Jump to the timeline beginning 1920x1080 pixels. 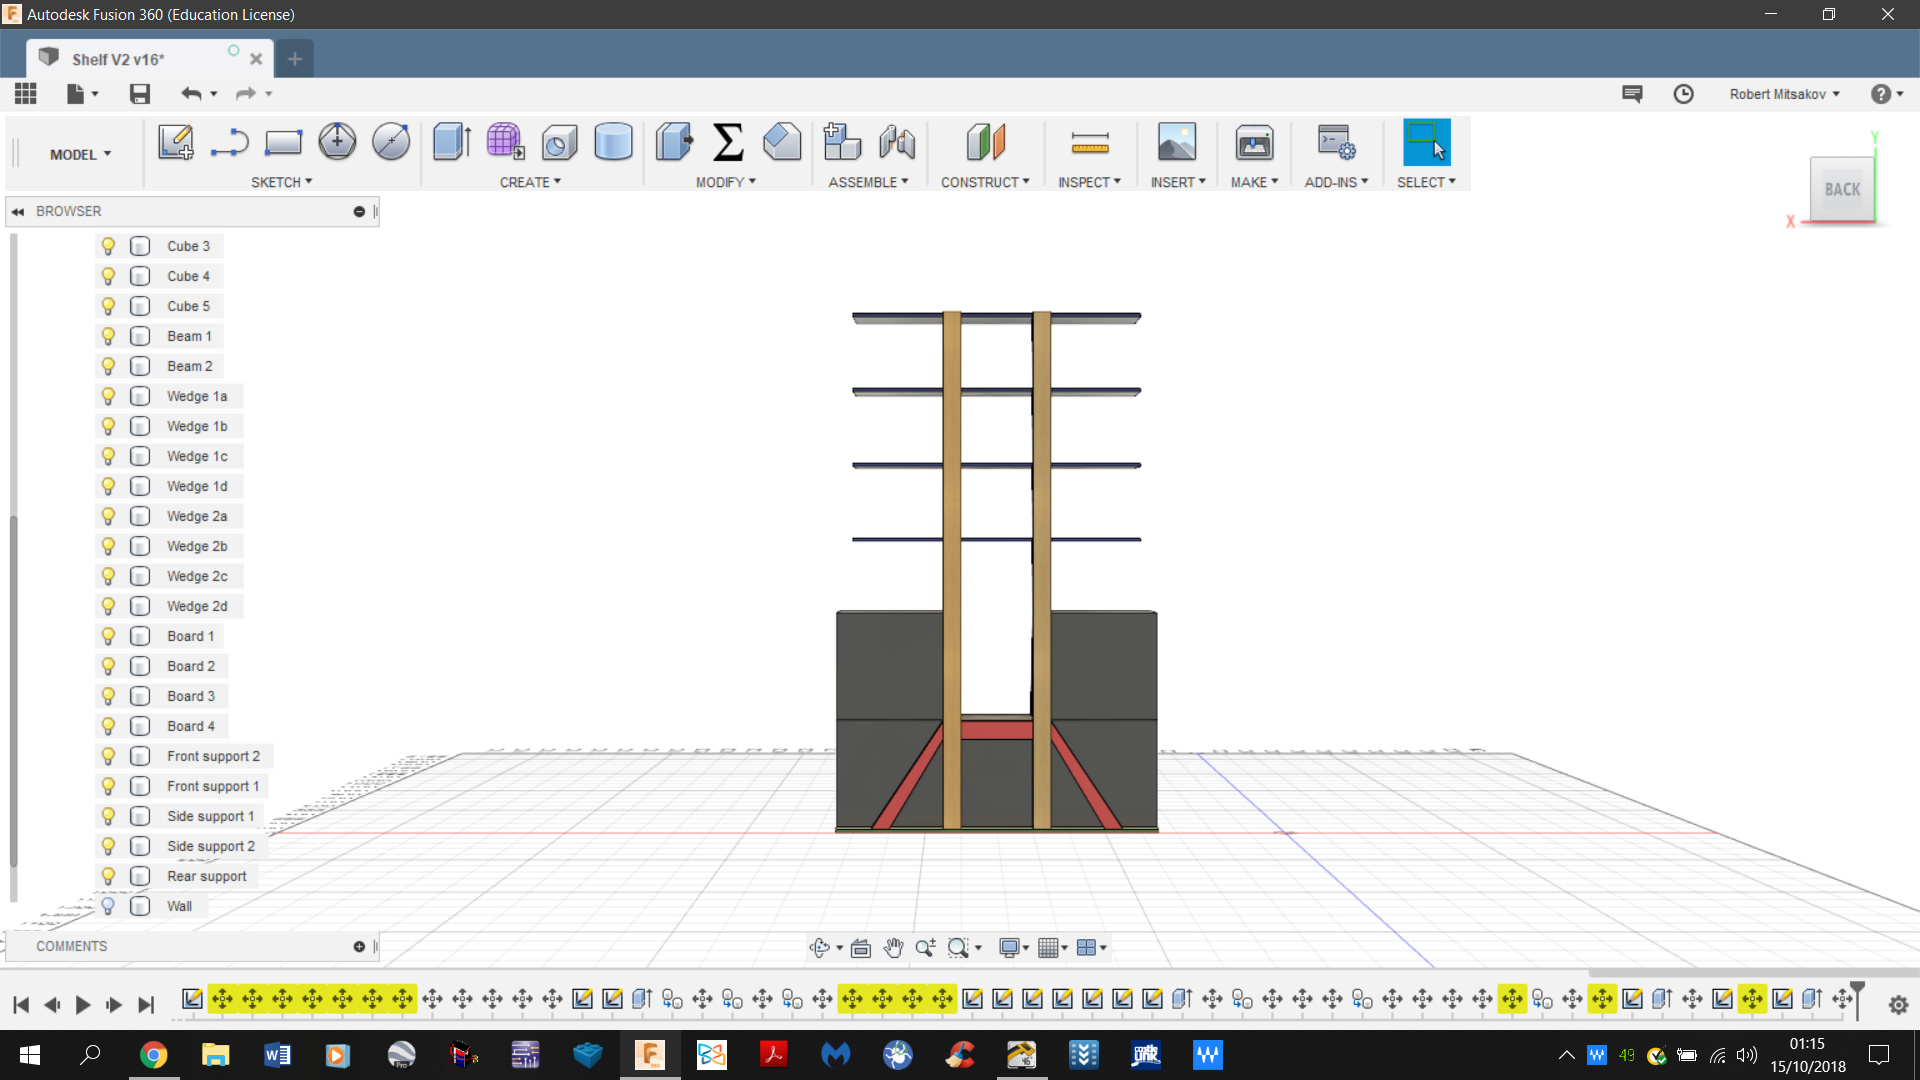point(21,1005)
